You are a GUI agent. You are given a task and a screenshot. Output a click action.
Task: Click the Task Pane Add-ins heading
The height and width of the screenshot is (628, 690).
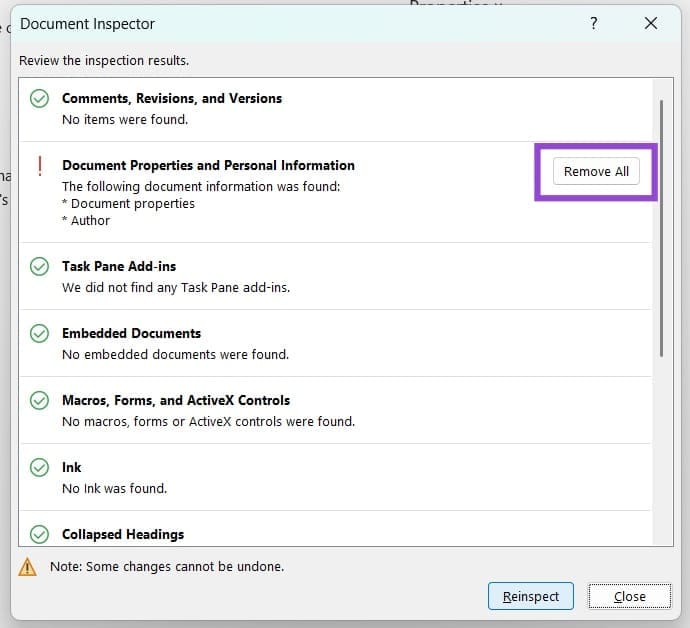point(119,266)
